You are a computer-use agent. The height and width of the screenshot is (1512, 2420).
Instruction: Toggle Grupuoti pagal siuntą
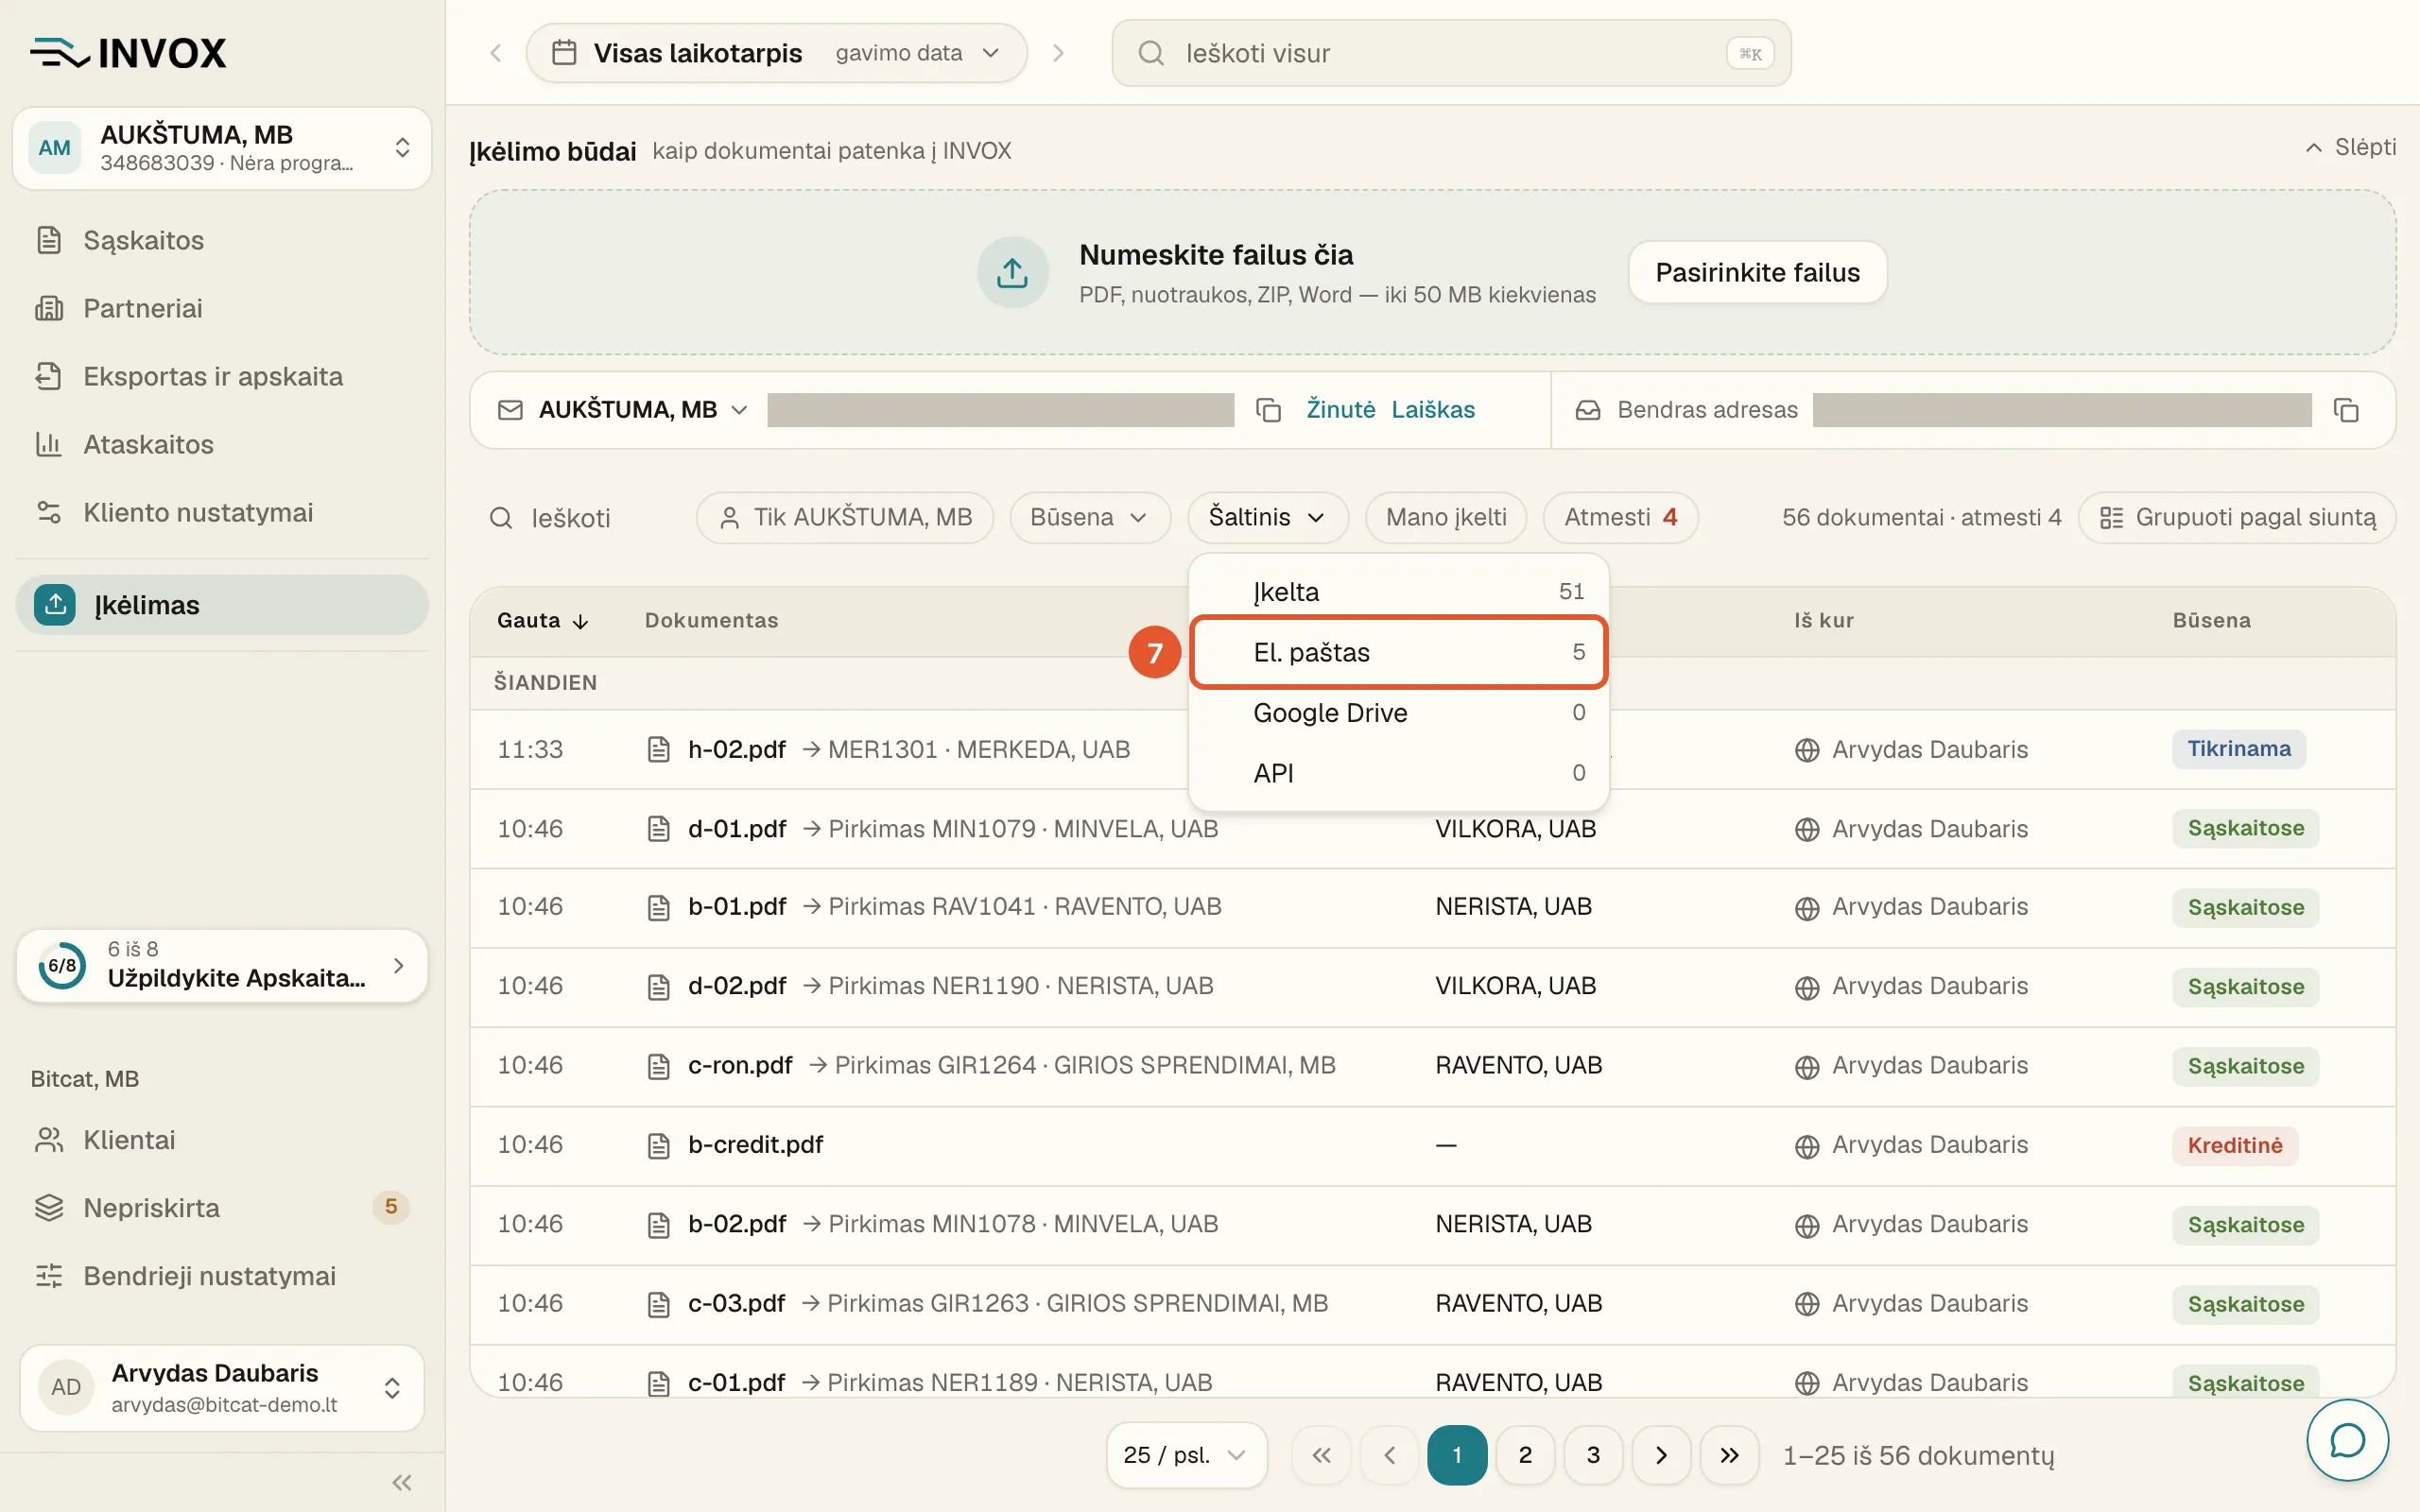pyautogui.click(x=2237, y=517)
